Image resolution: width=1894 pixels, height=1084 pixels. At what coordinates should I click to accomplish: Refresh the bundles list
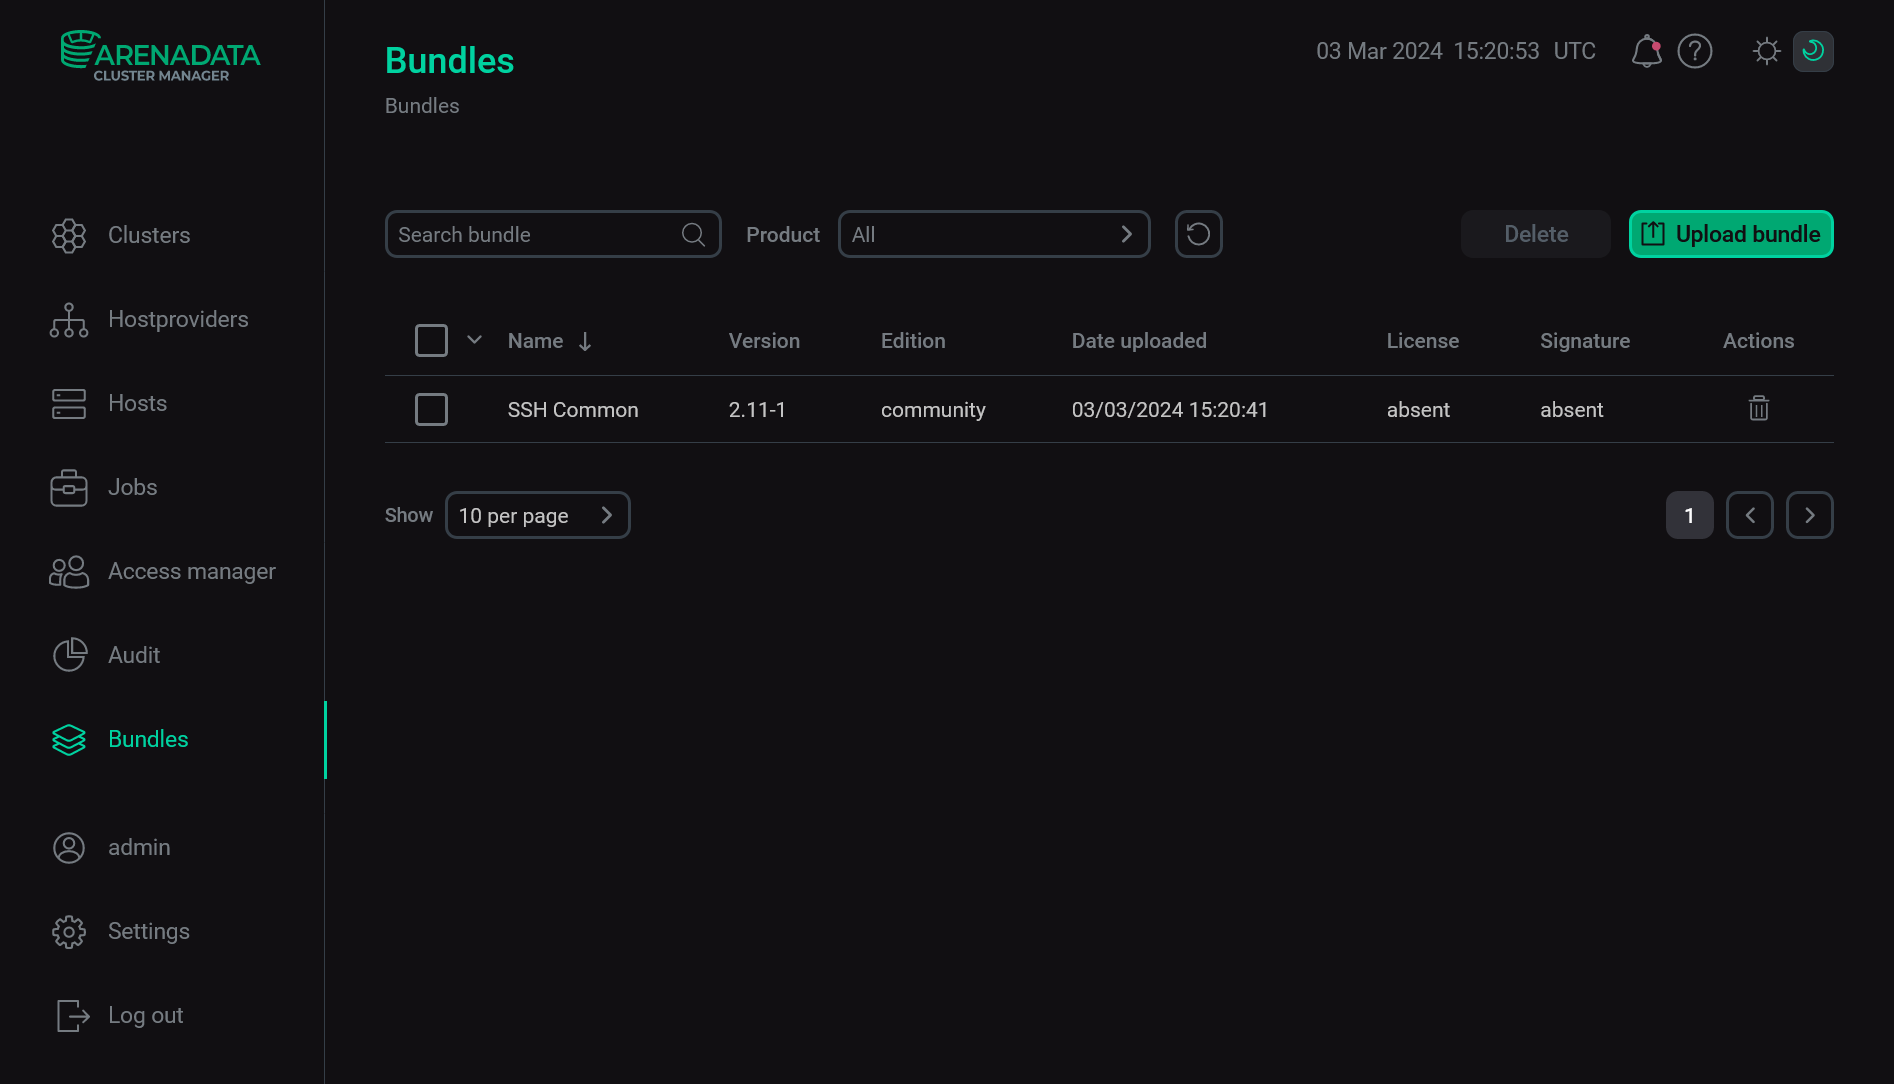(x=1198, y=234)
